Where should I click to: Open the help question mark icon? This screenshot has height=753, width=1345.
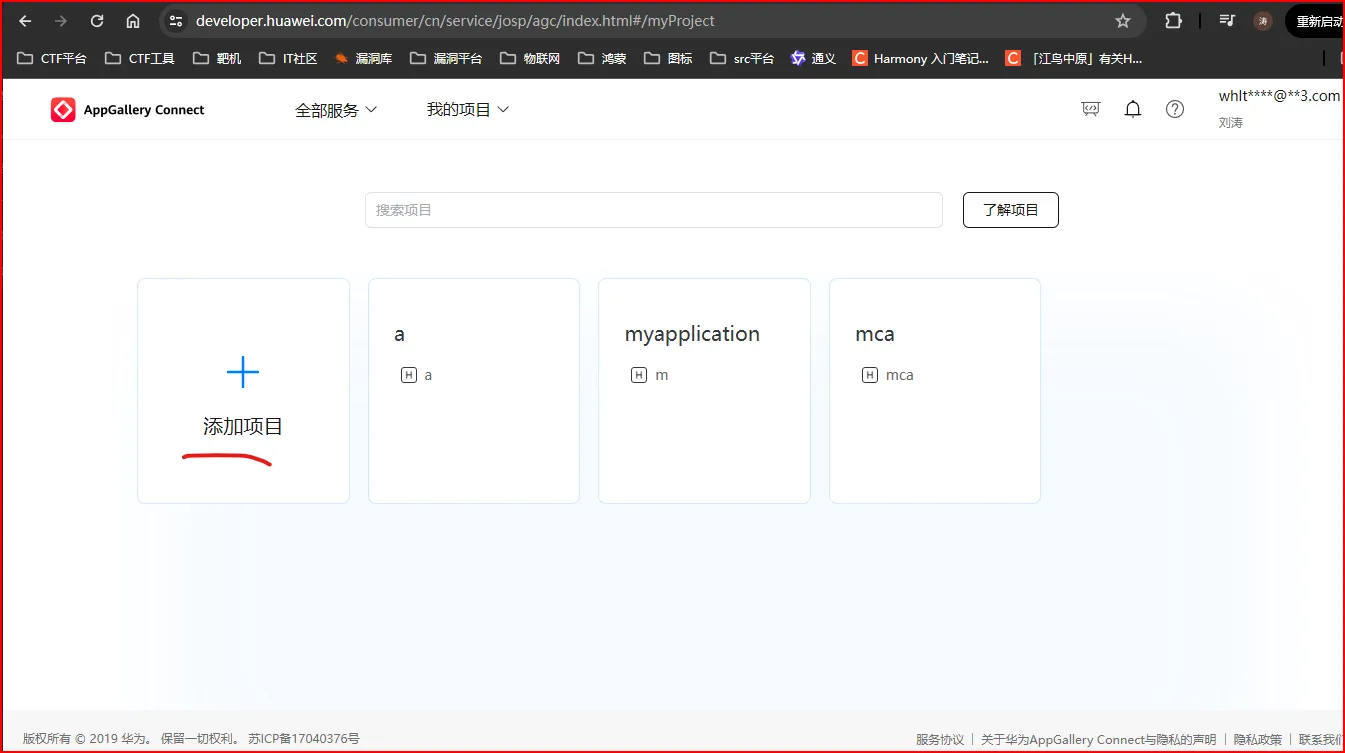click(1175, 109)
